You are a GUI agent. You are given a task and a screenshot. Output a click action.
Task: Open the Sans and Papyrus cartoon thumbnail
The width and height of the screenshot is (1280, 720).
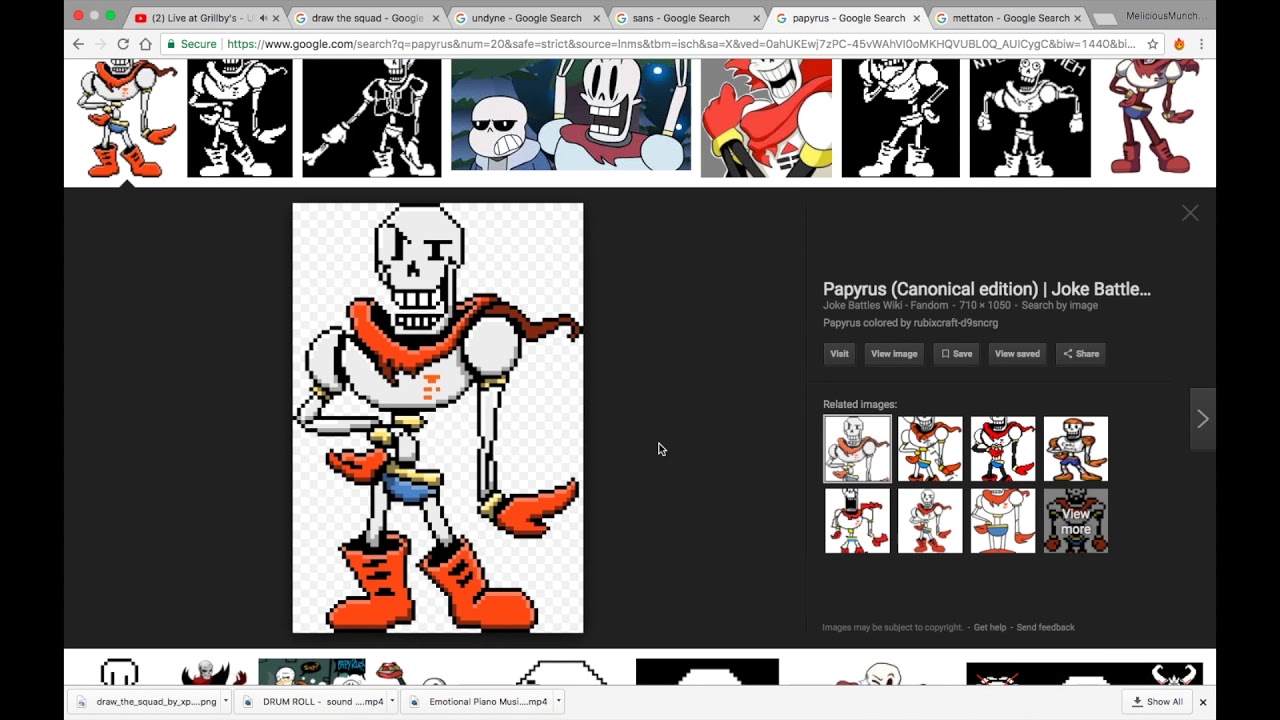[571, 114]
